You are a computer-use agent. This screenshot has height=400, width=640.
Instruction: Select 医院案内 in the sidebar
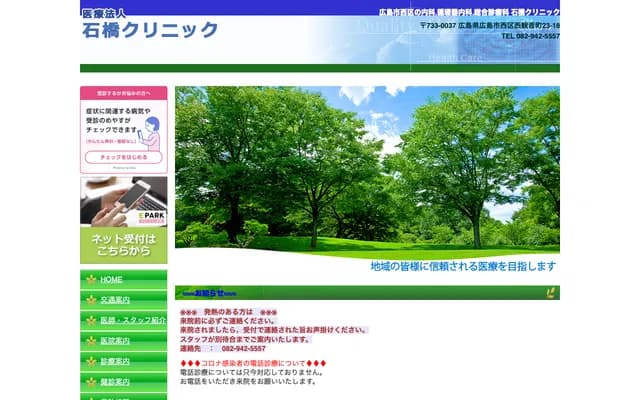tap(115, 341)
